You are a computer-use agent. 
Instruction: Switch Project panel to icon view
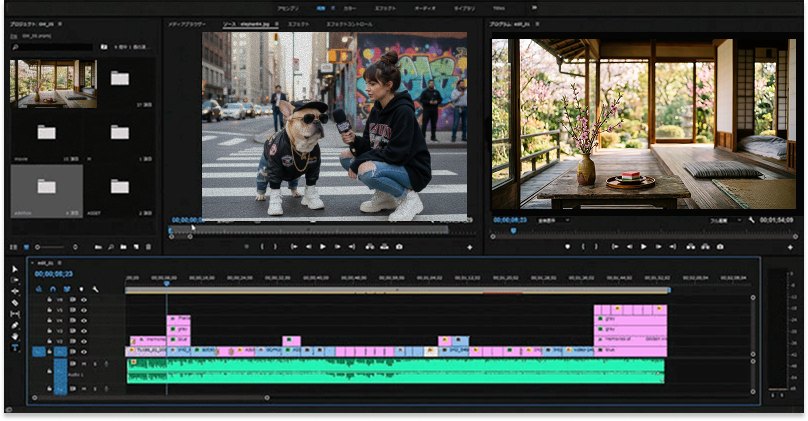(x=26, y=247)
